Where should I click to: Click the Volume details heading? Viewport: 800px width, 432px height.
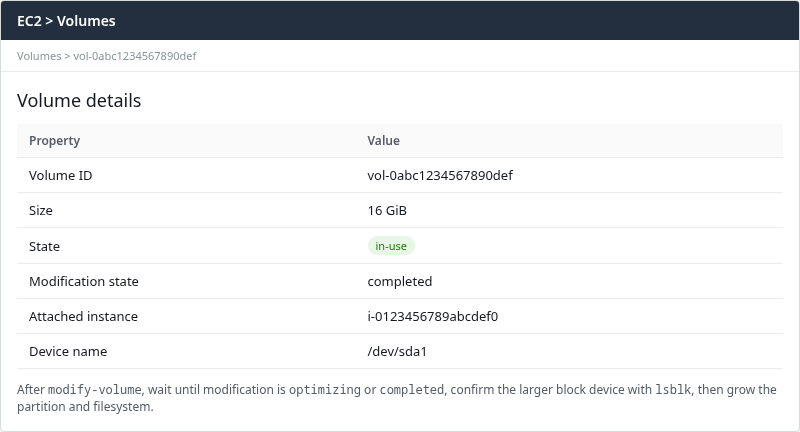tap(79, 100)
